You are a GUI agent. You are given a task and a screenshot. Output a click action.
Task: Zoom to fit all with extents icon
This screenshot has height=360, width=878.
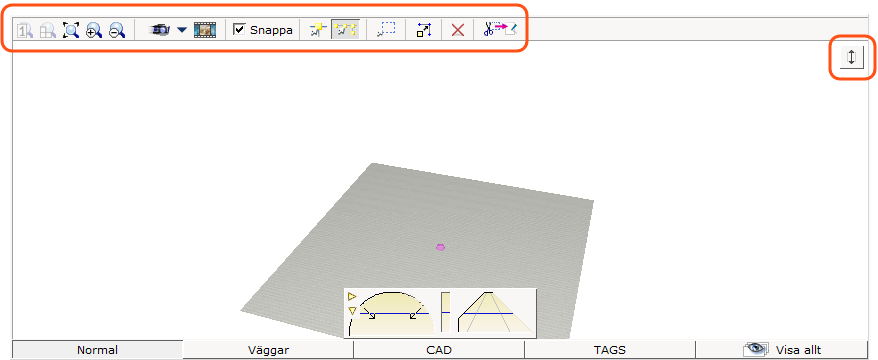tap(71, 30)
